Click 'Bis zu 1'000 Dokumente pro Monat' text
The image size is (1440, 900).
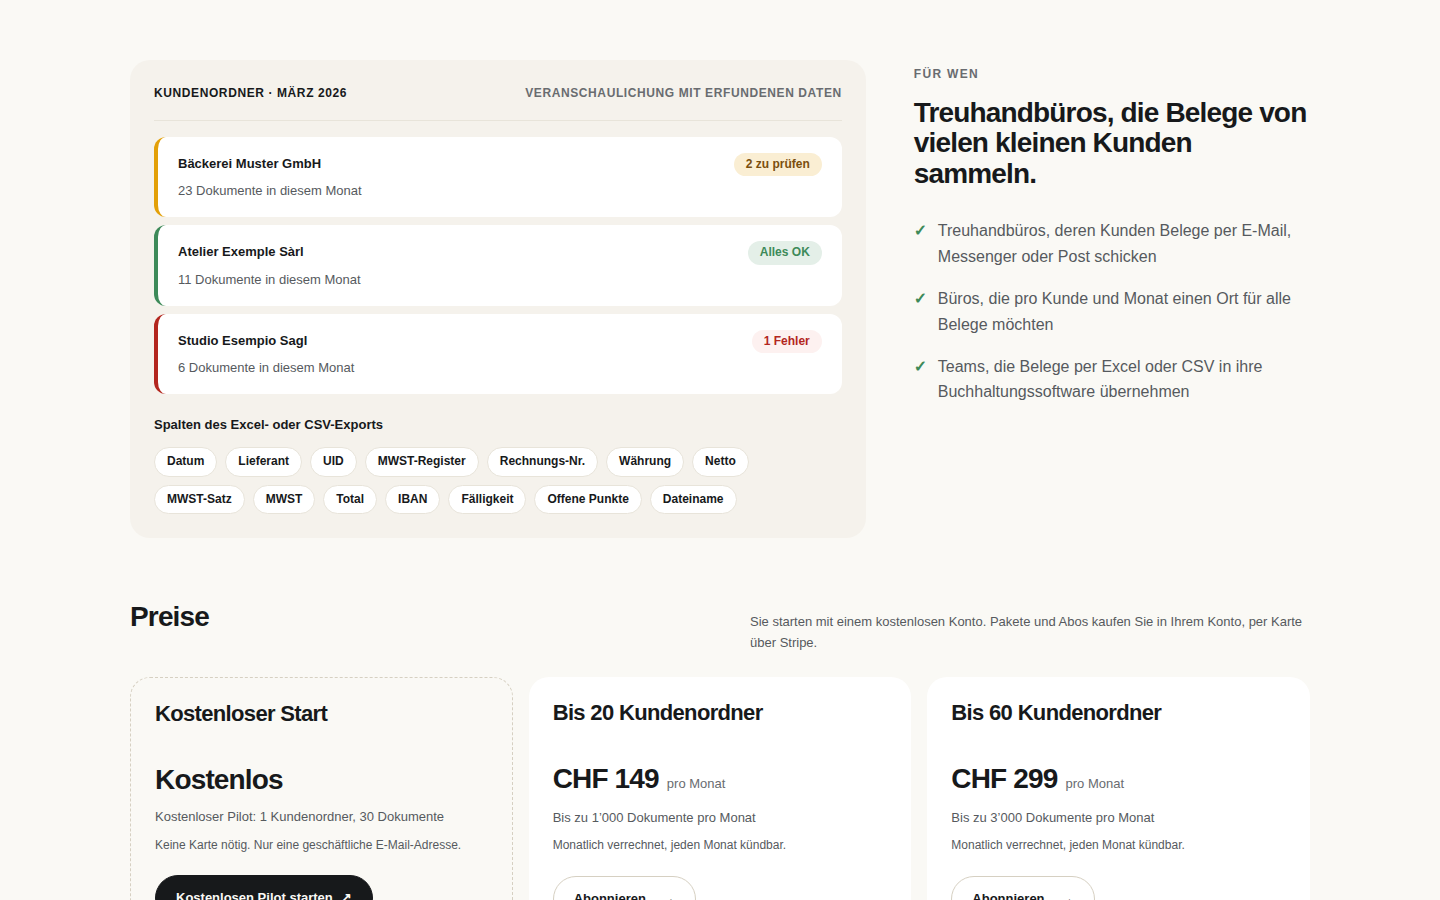654,818
